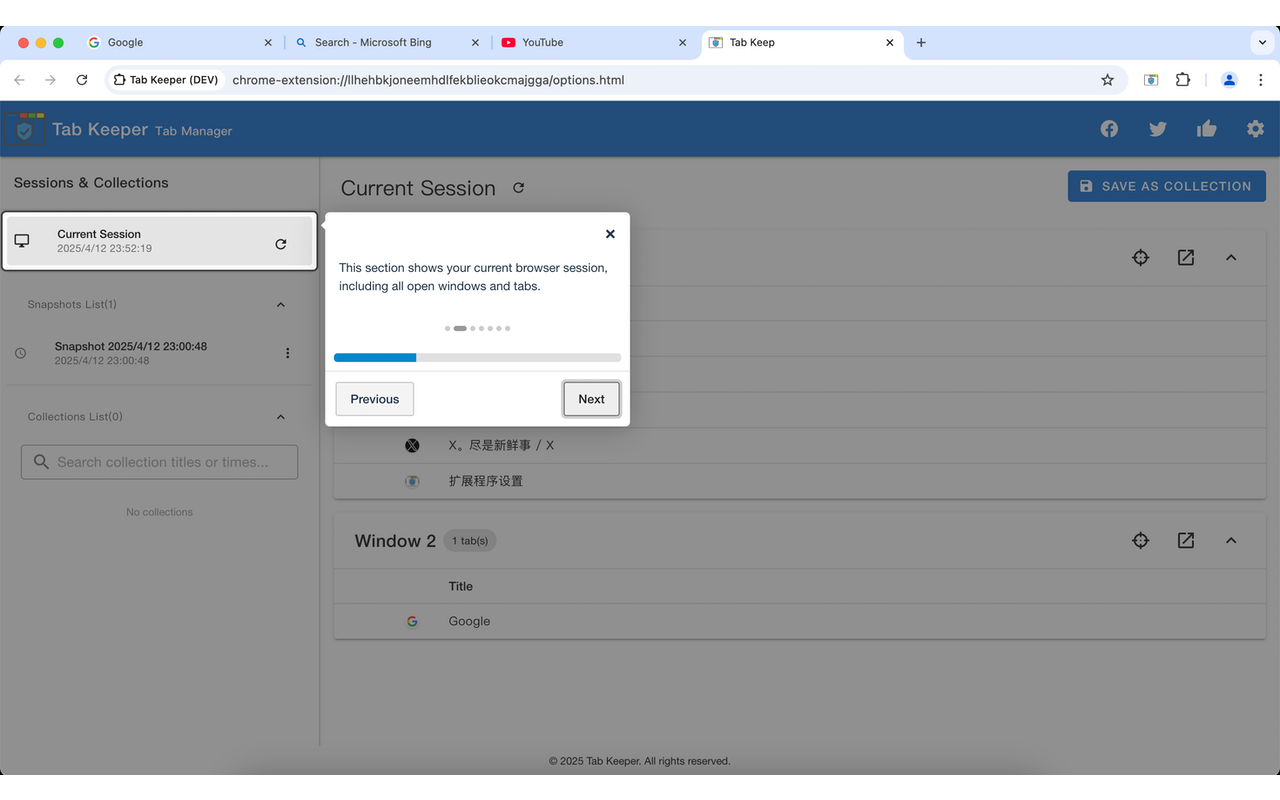Open settings gear in Tab Keeper header
This screenshot has height=800, width=1280.
pos(1255,129)
